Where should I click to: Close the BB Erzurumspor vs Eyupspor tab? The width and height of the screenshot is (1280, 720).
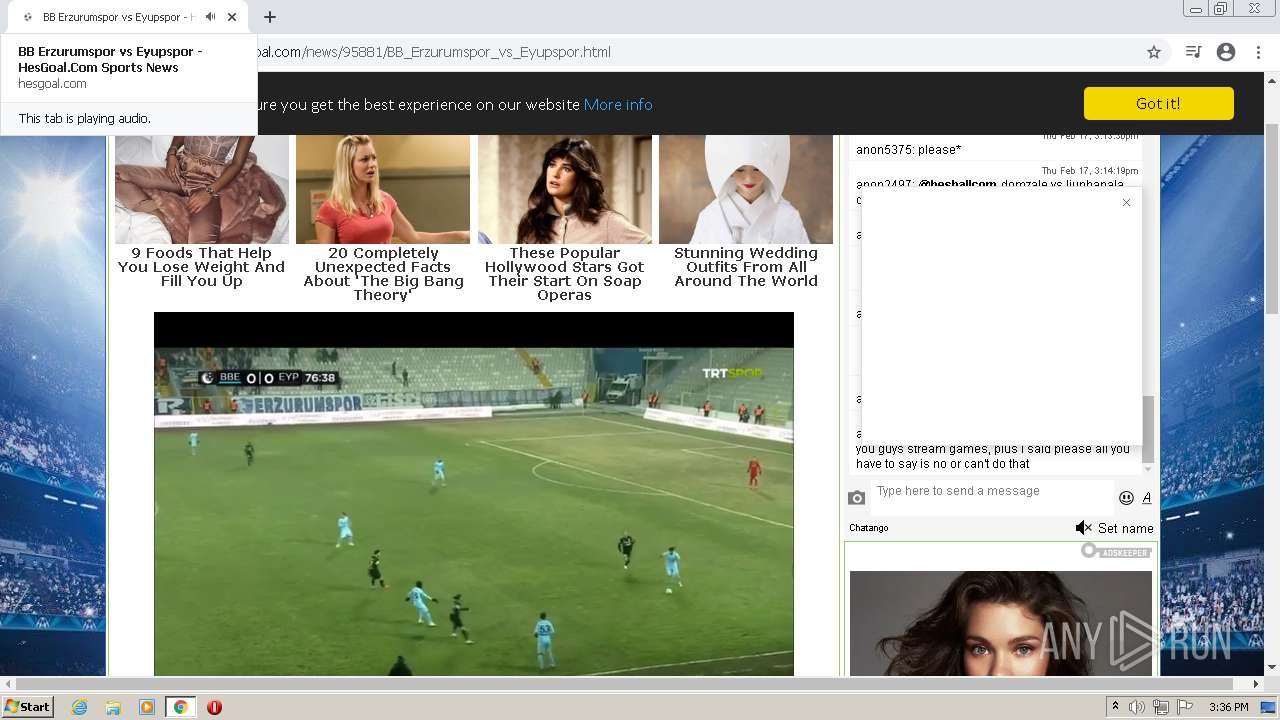(x=232, y=17)
